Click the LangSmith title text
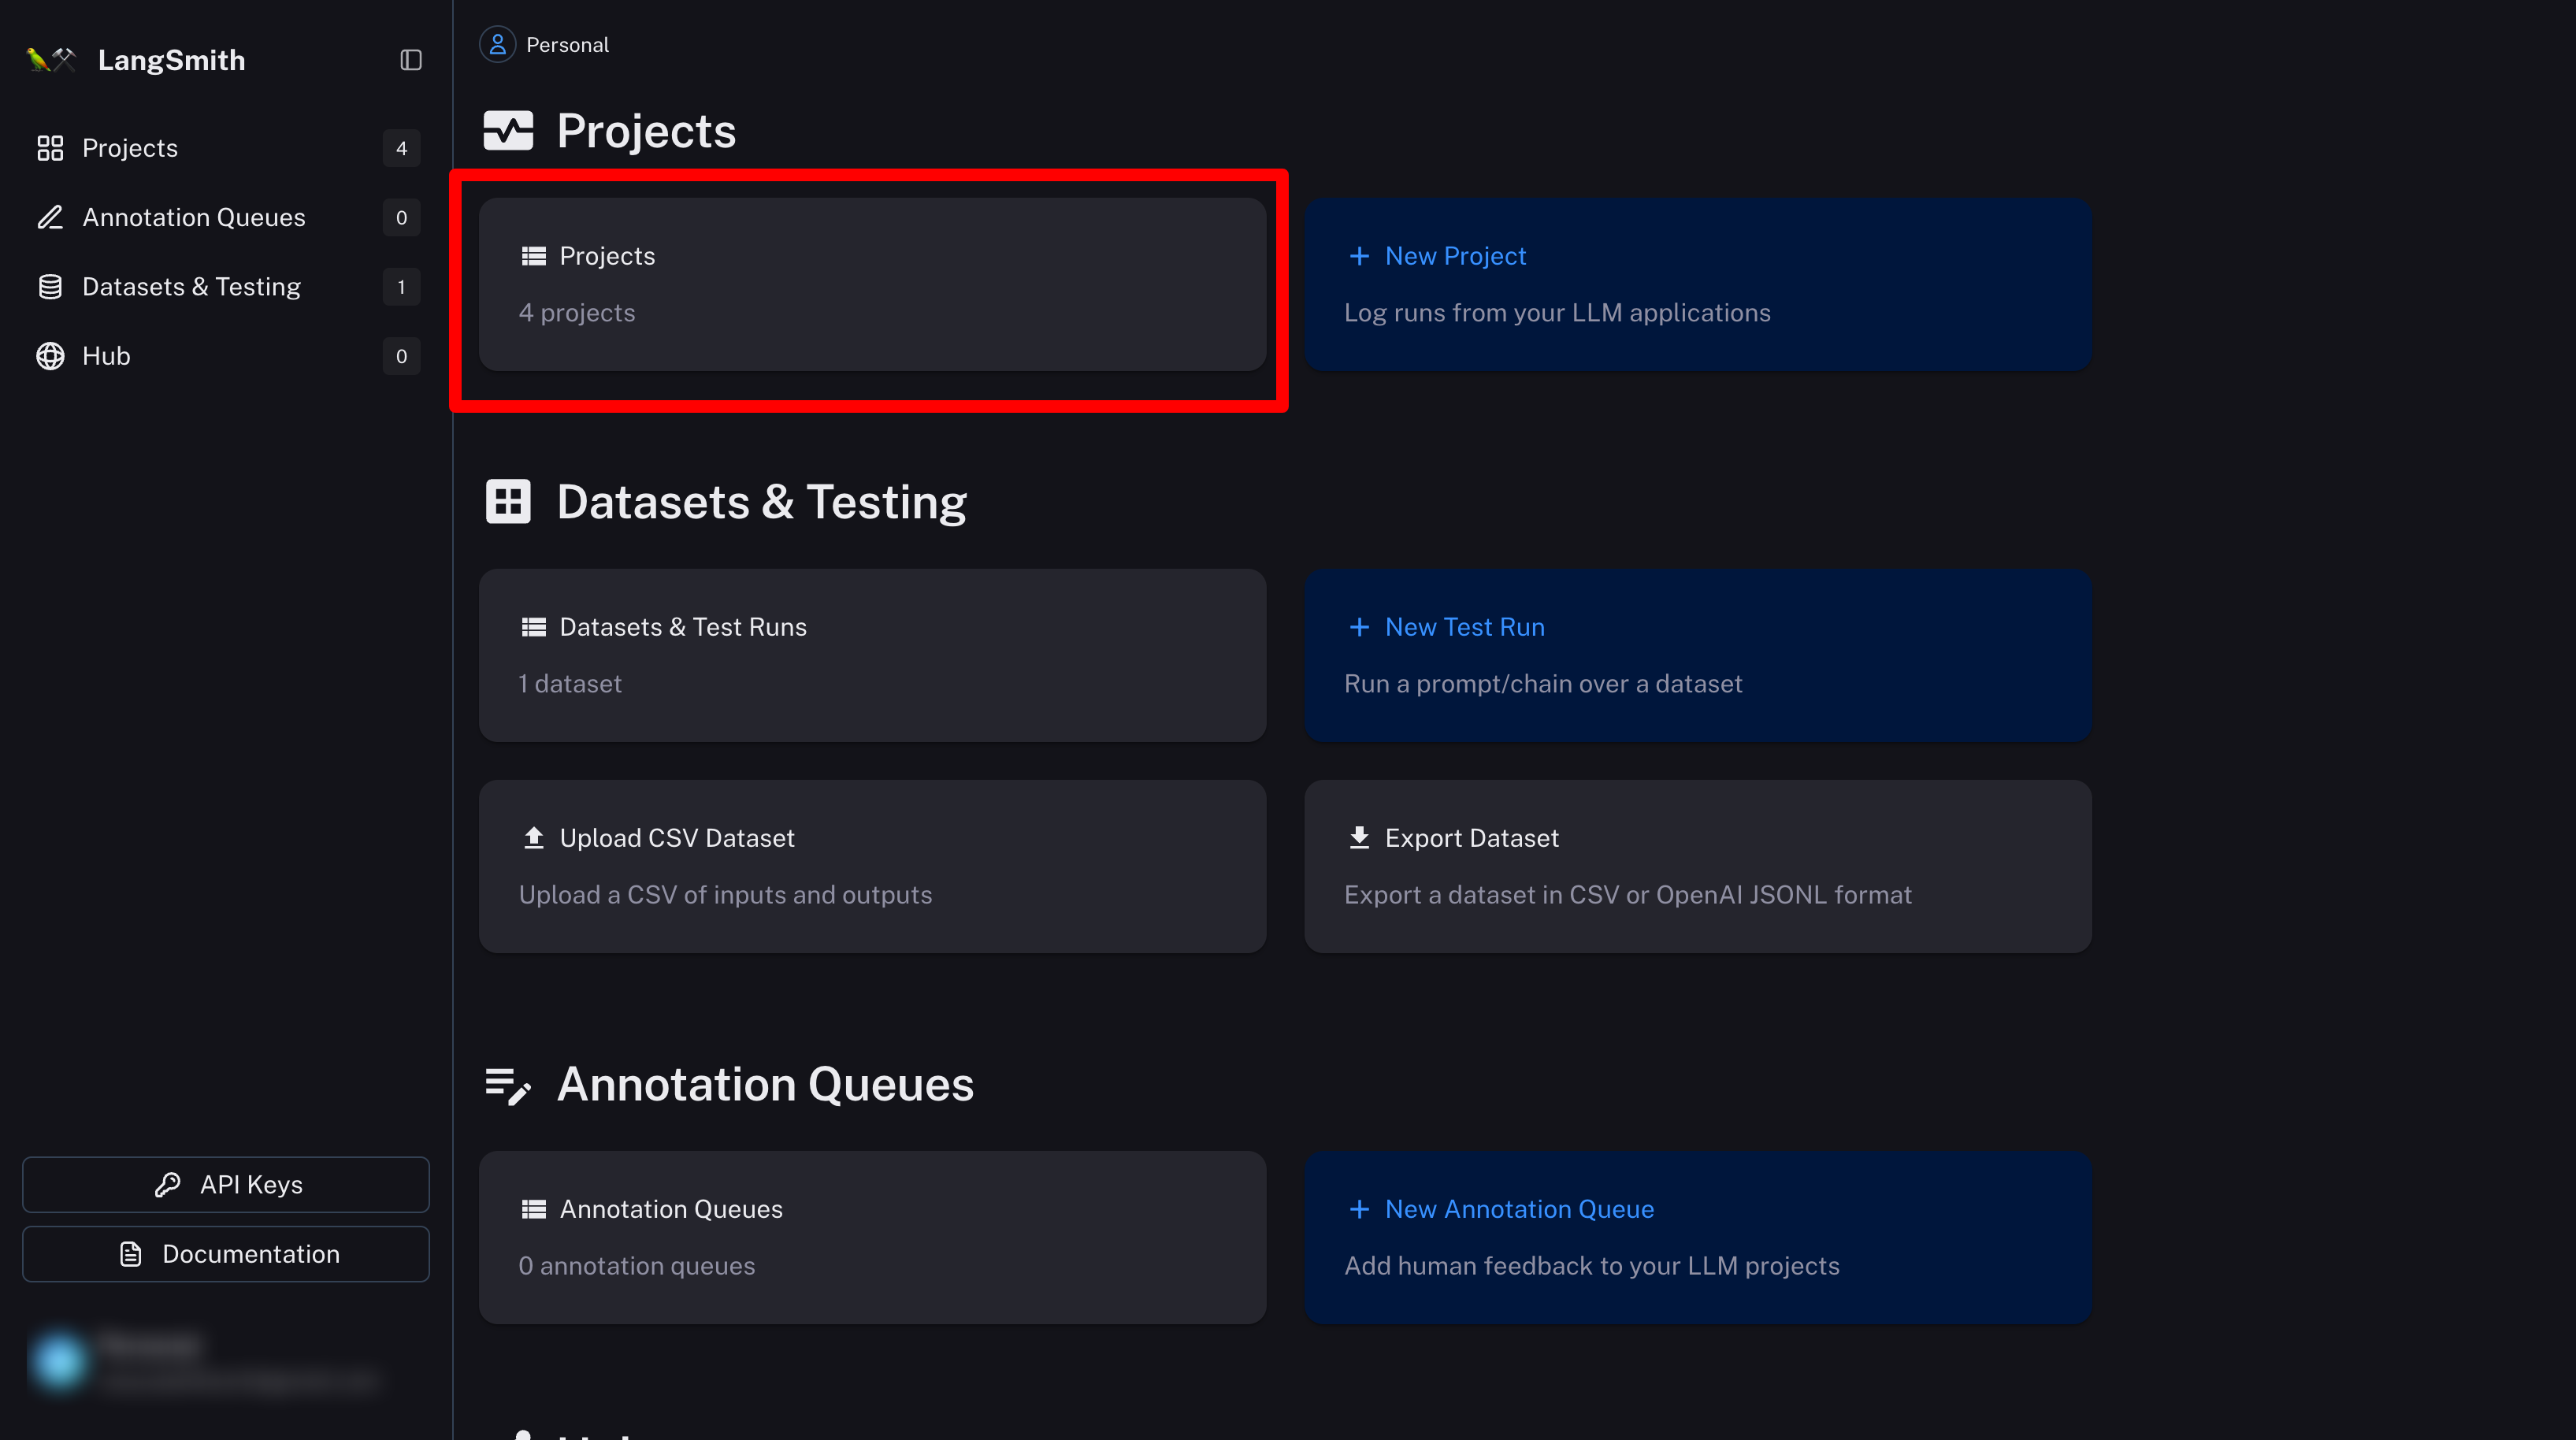 171,60
